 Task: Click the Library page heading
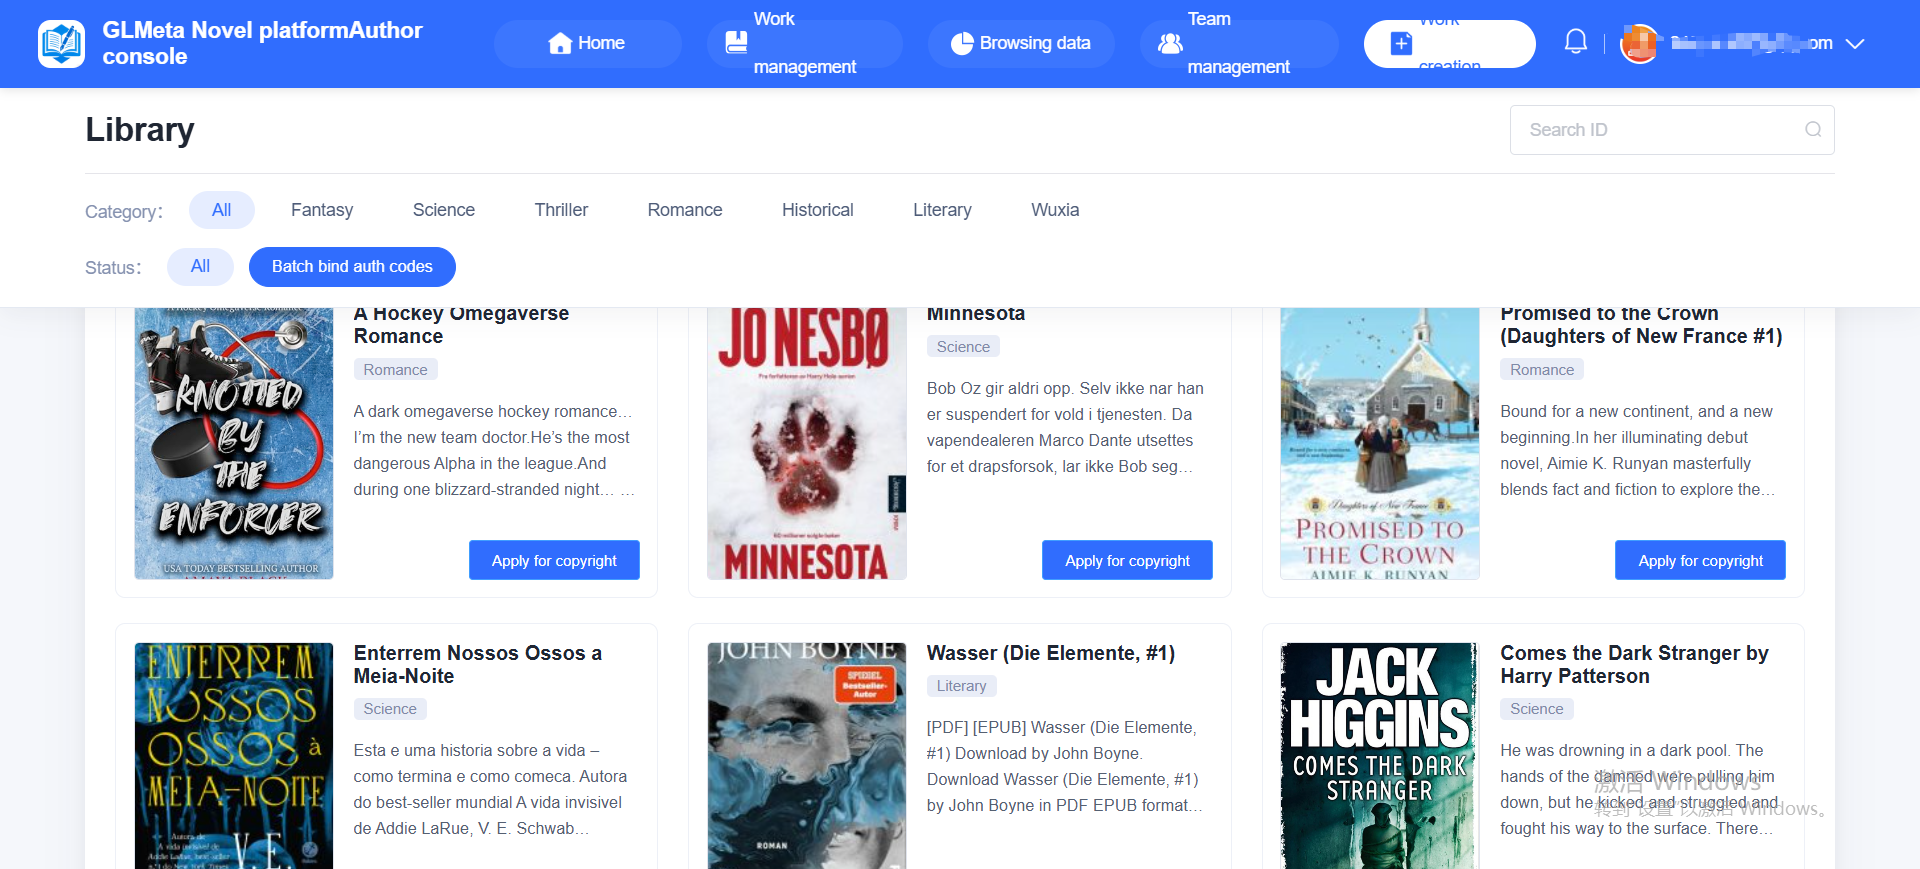[140, 130]
